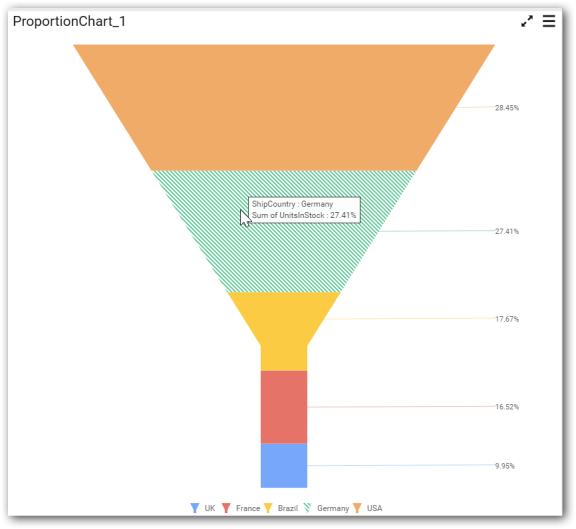The width and height of the screenshot is (576, 529).
Task: Select the red France funnel segment
Action: [x=284, y=407]
